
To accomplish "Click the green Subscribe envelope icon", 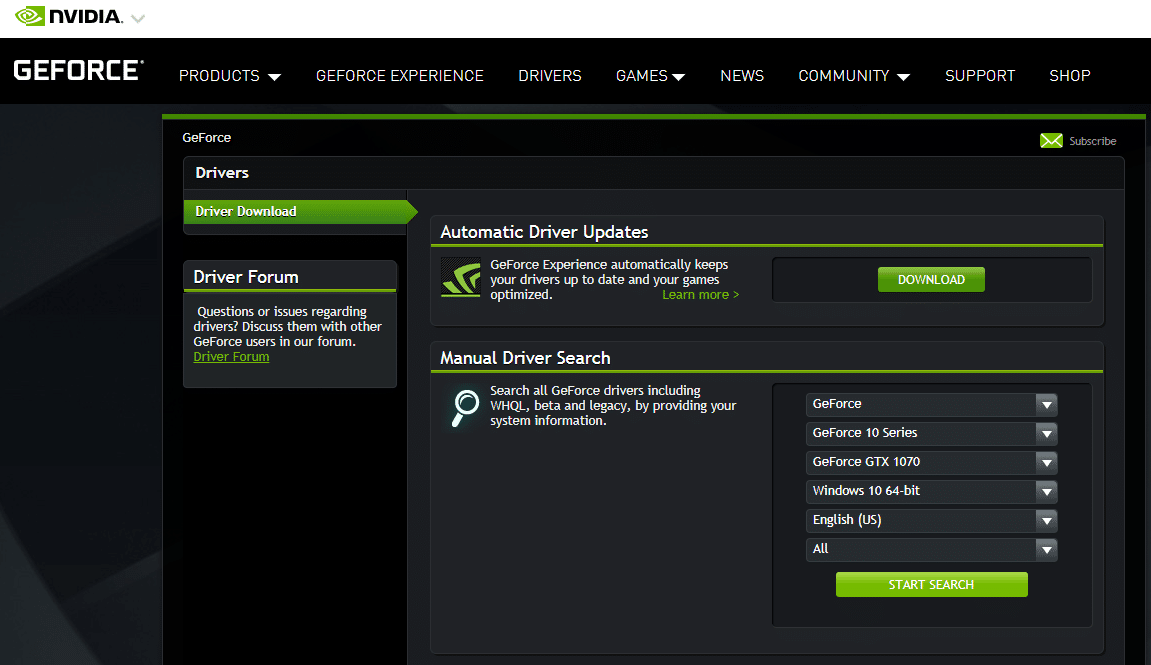I will [x=1051, y=141].
